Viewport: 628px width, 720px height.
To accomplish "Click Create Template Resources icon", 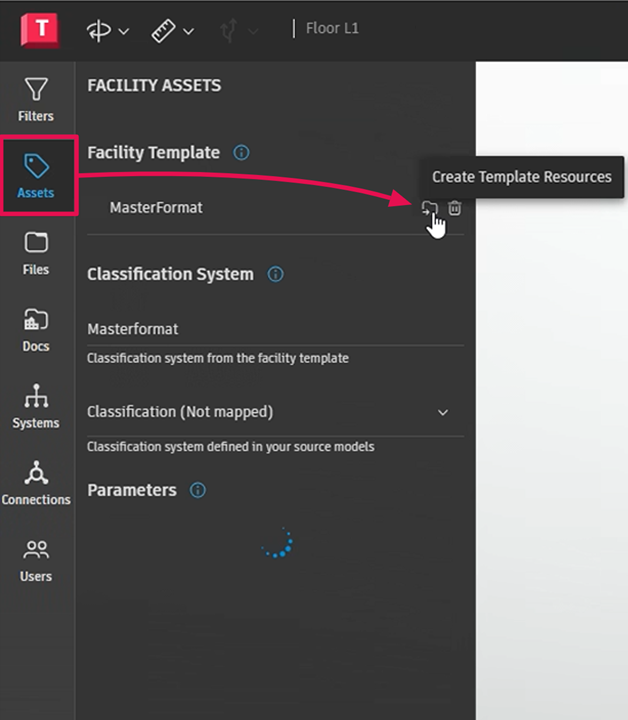I will pos(429,208).
